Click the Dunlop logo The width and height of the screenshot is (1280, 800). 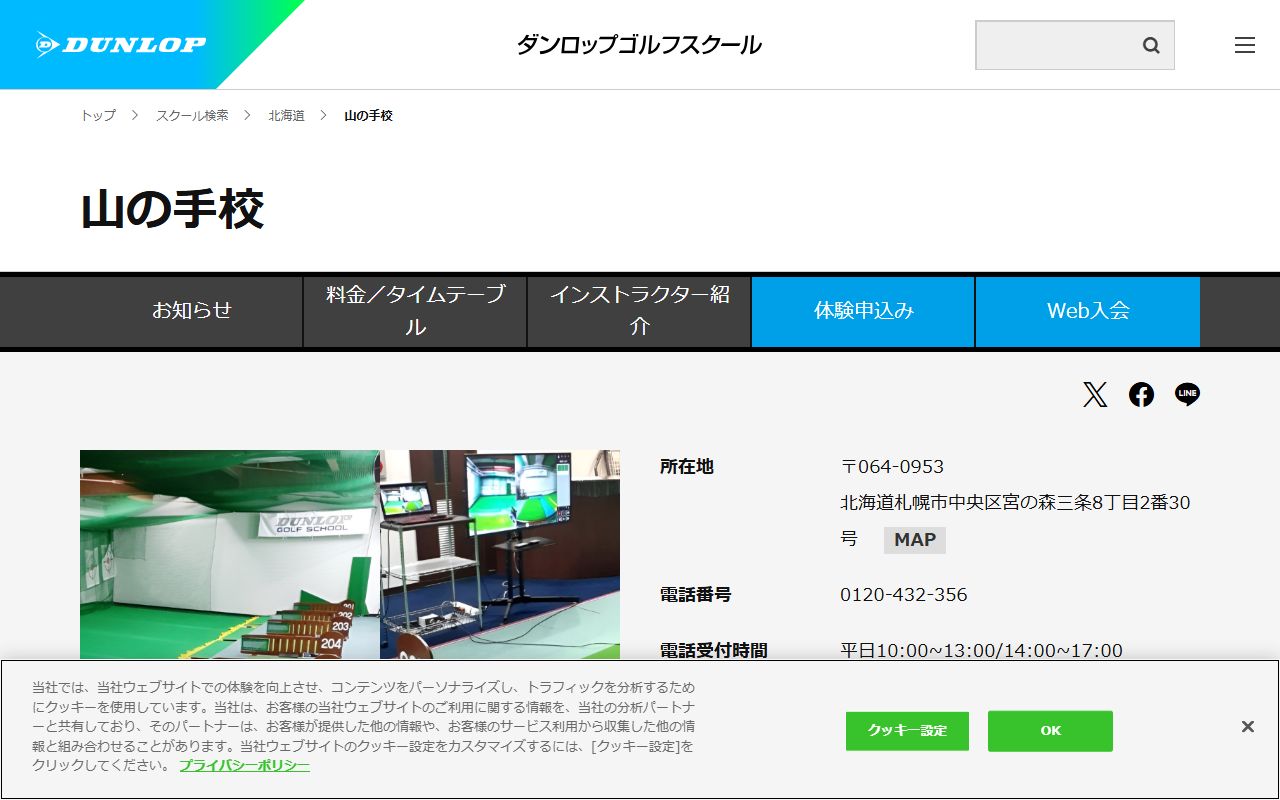120,44
